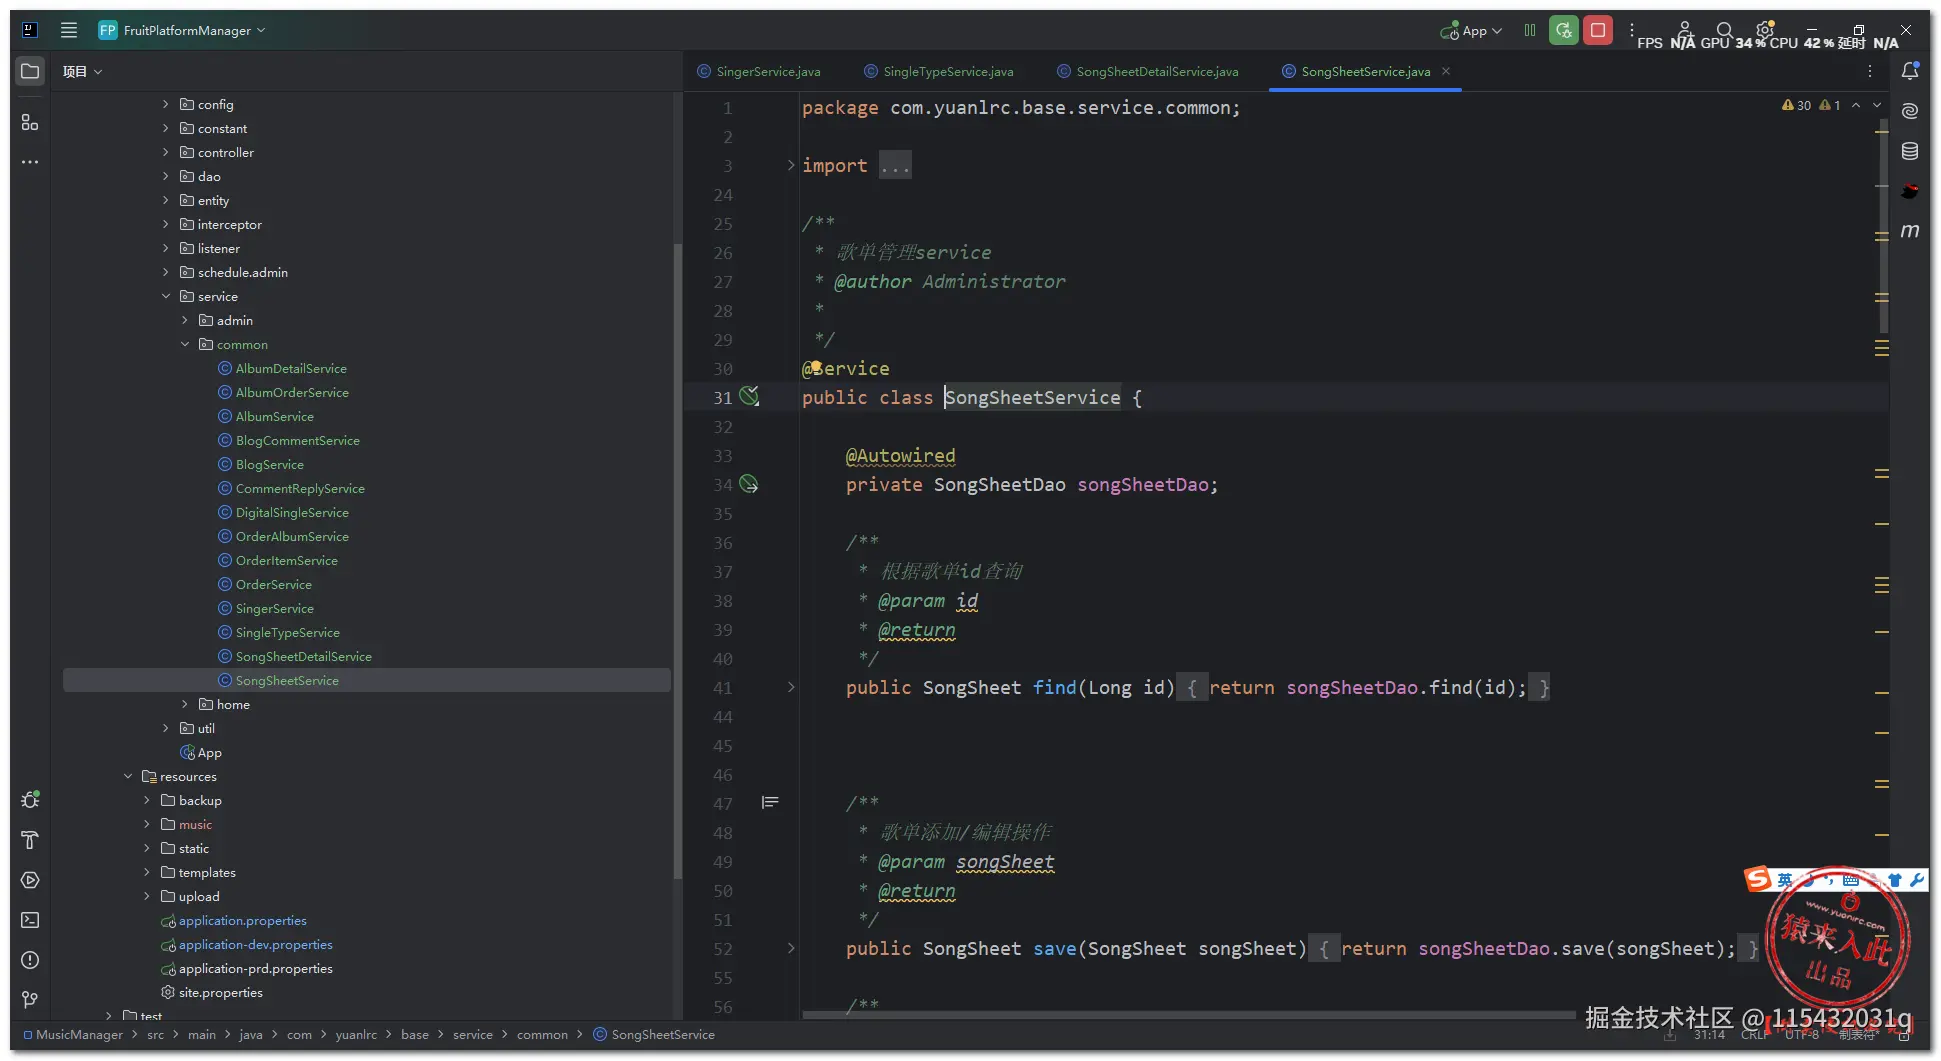The image size is (1941, 1061).
Task: Toggle rendered doc view on line 47
Action: pyautogui.click(x=770, y=802)
